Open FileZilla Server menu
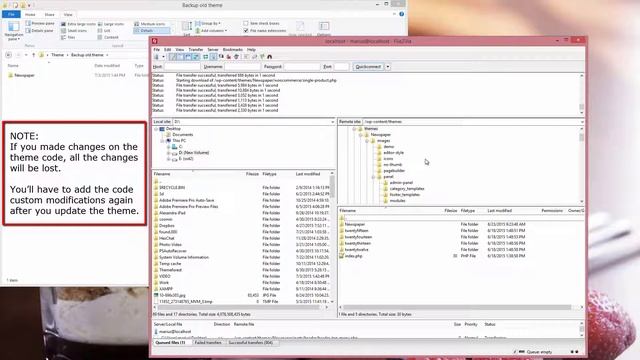Image resolution: width=640 pixels, height=360 pixels. [x=213, y=50]
